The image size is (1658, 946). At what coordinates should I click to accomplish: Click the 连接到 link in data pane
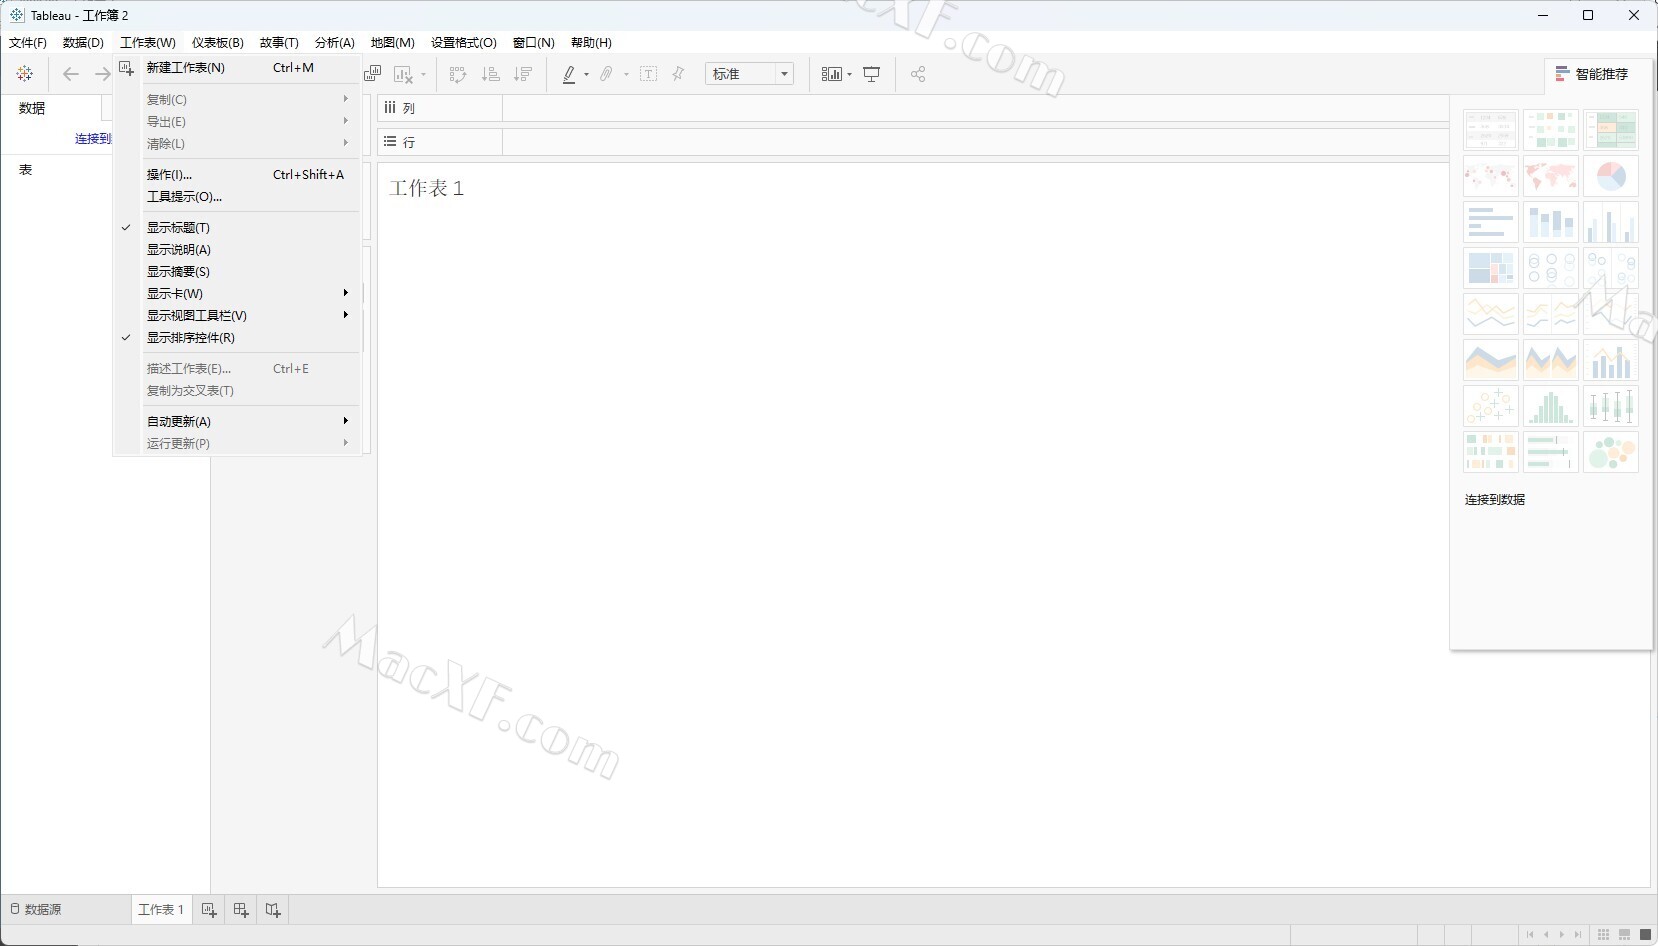(93, 139)
